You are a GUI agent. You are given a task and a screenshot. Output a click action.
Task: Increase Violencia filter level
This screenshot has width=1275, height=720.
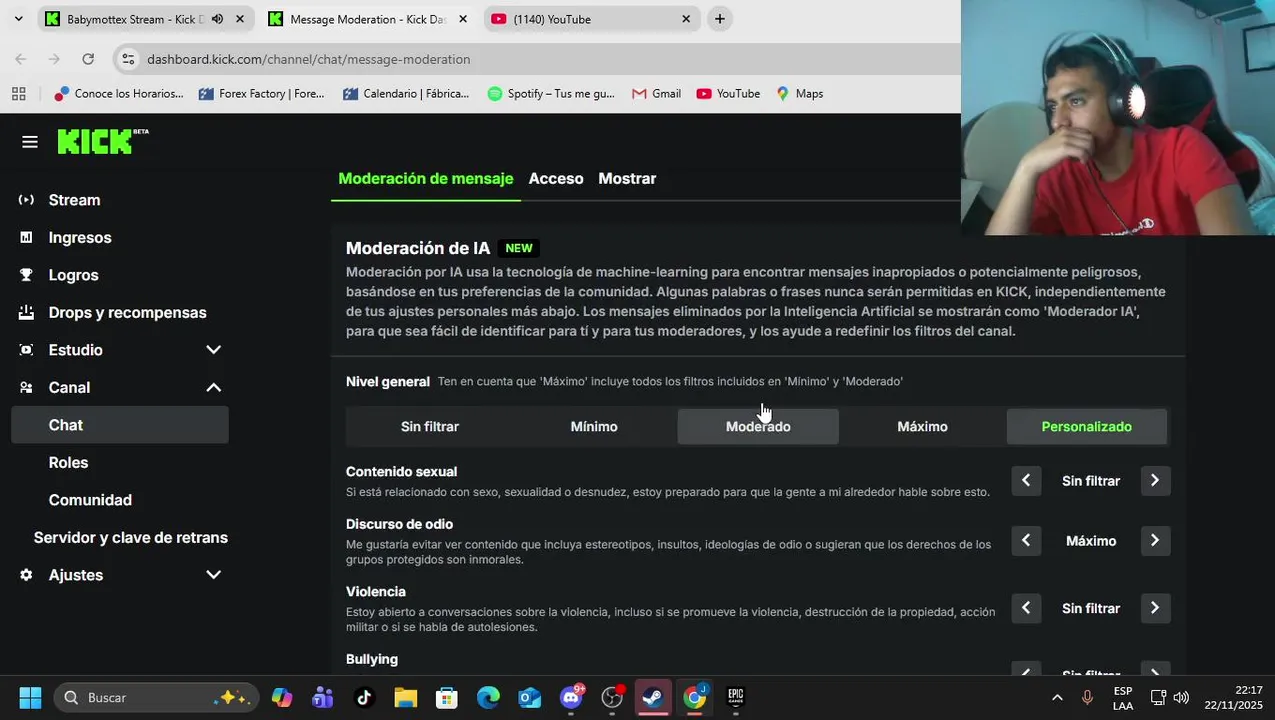pyautogui.click(x=1155, y=608)
